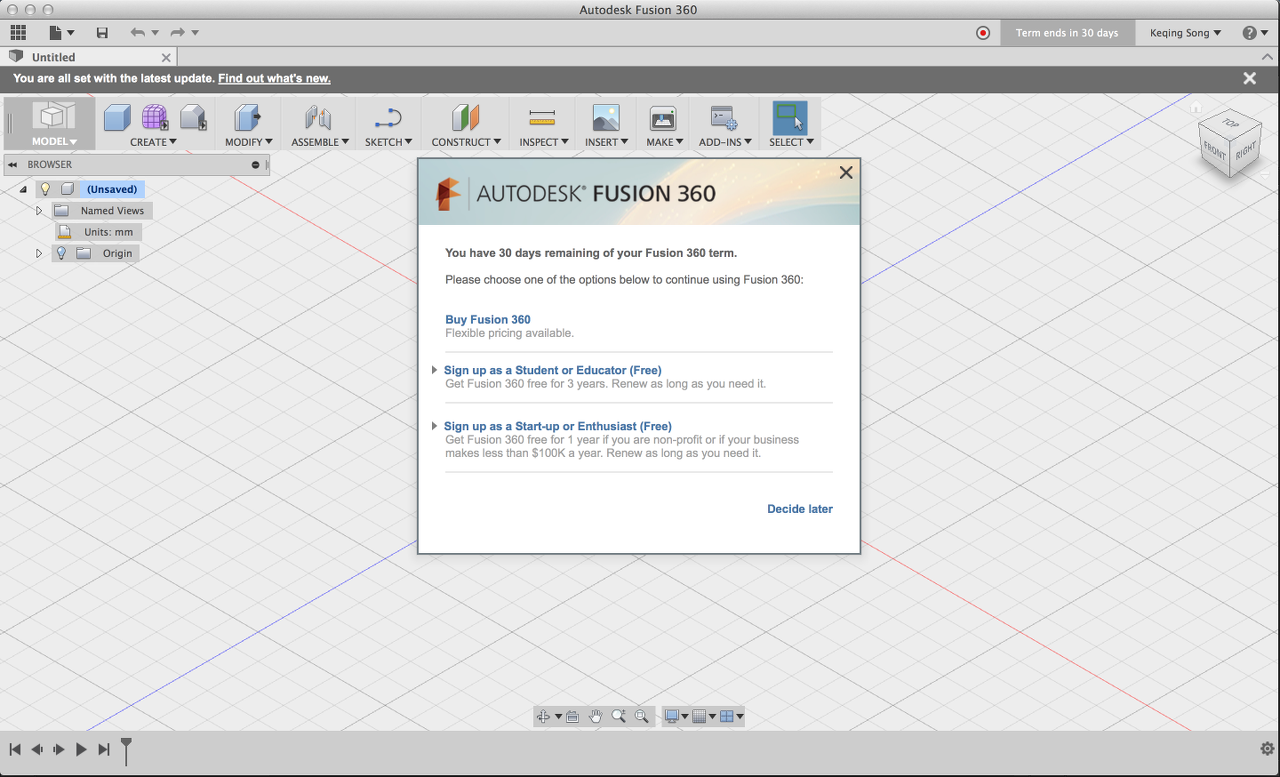Click the Display Settings monitor icon

tap(671, 716)
